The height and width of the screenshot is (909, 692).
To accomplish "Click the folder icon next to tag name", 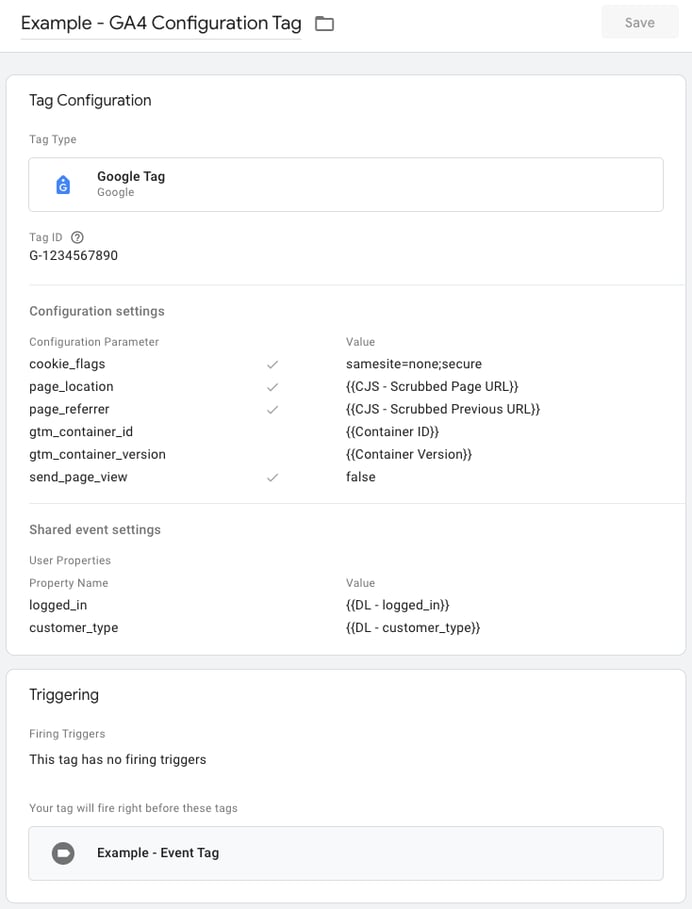I will click(324, 24).
